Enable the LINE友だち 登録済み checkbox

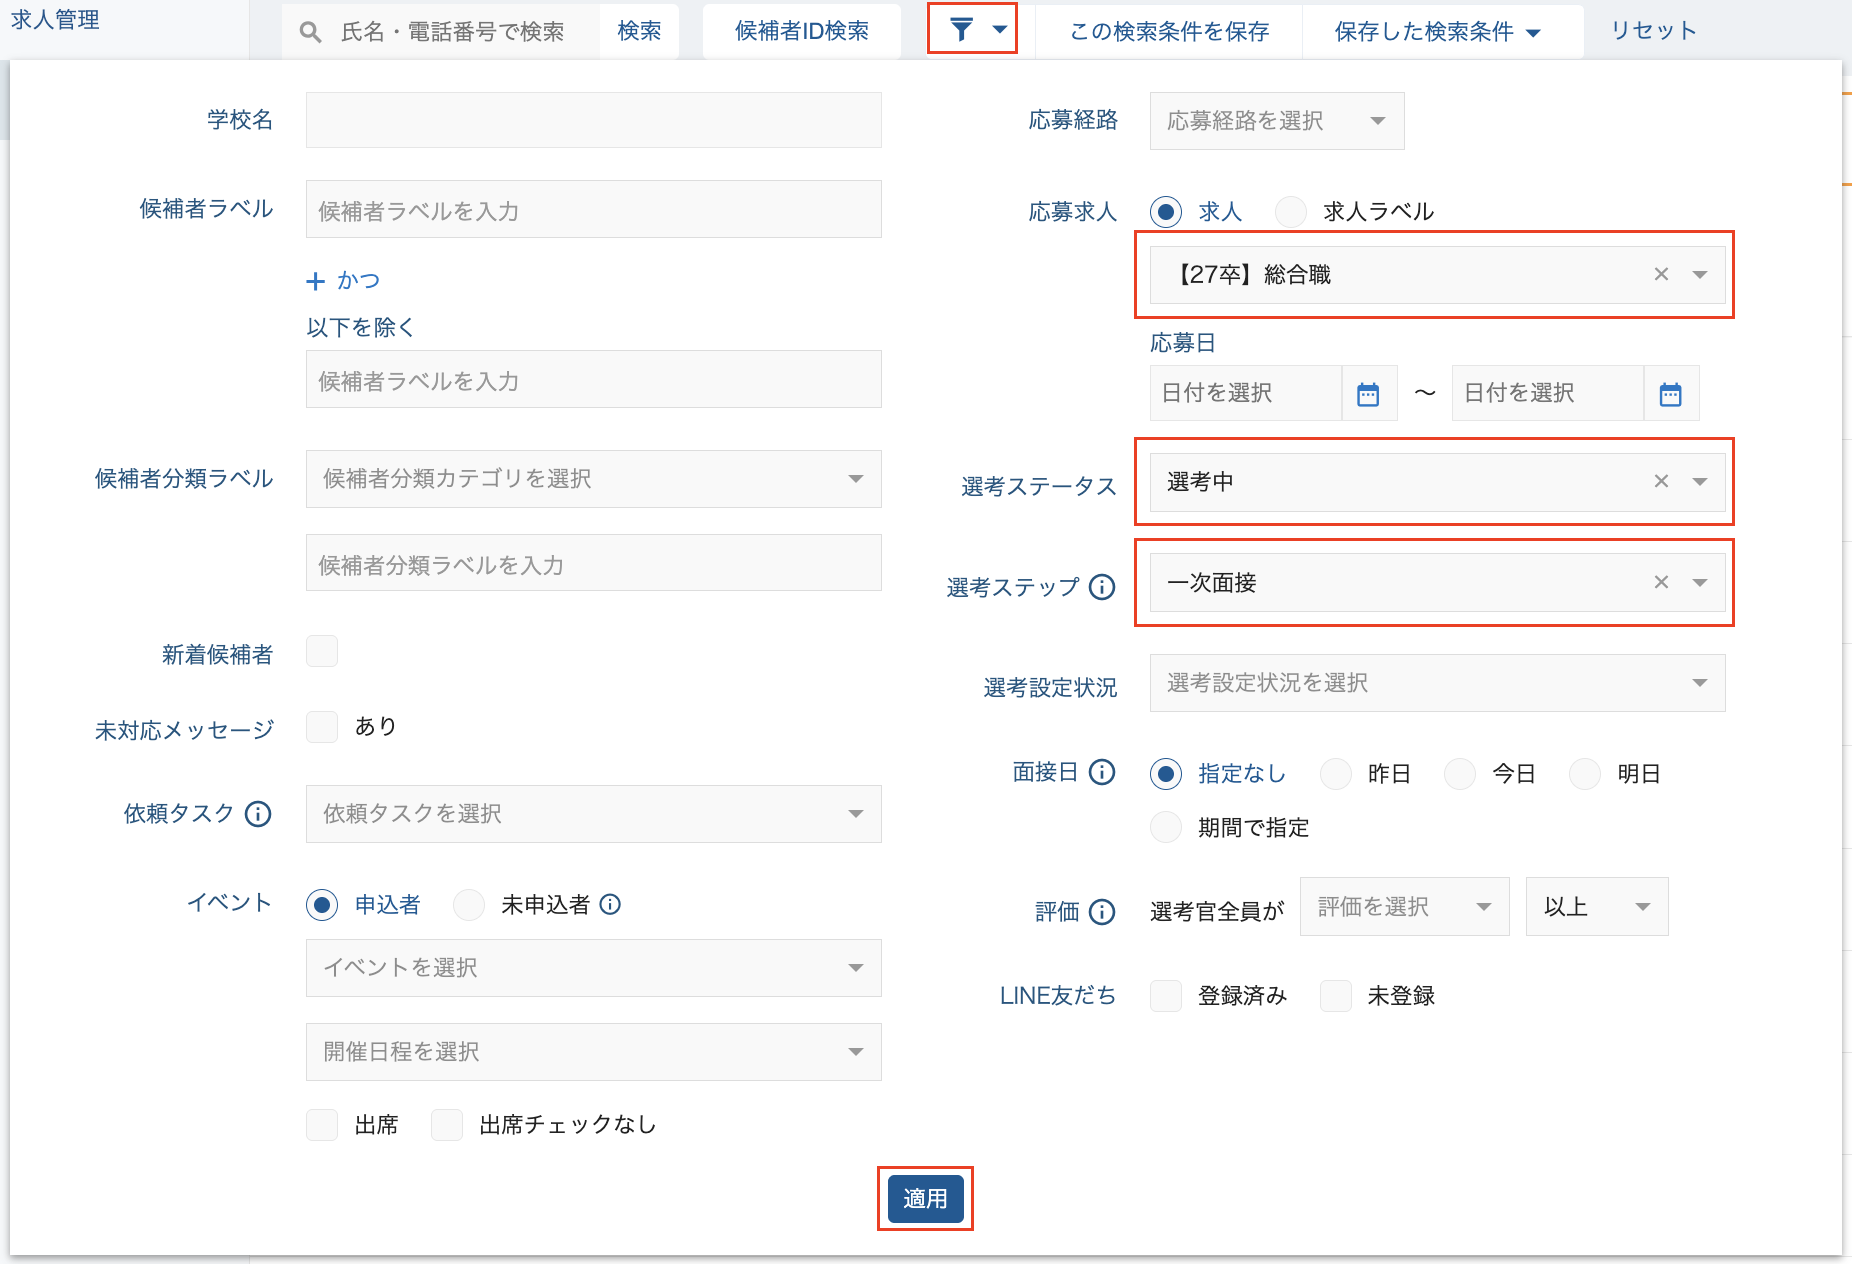click(x=1166, y=996)
